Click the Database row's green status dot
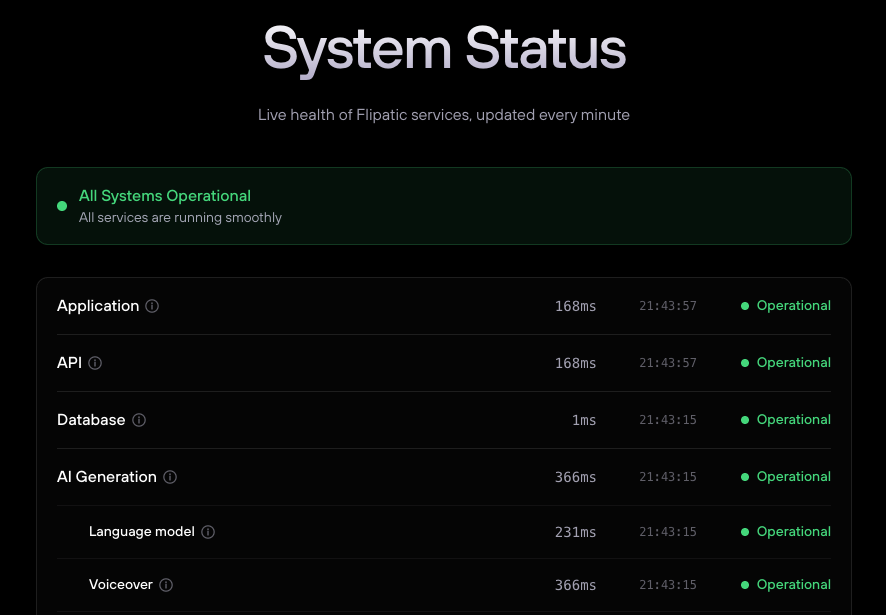 coord(745,420)
